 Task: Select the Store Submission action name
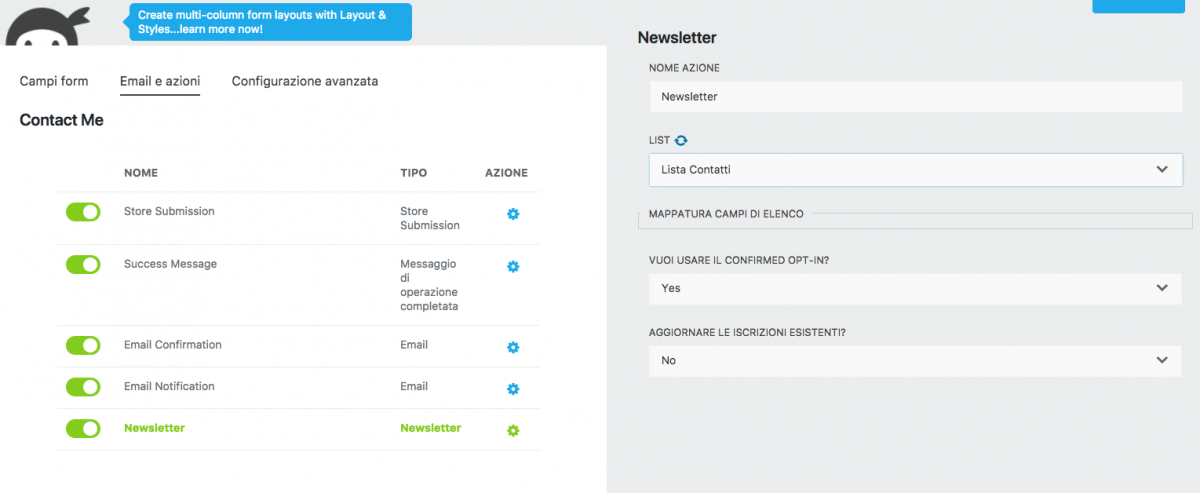169,212
